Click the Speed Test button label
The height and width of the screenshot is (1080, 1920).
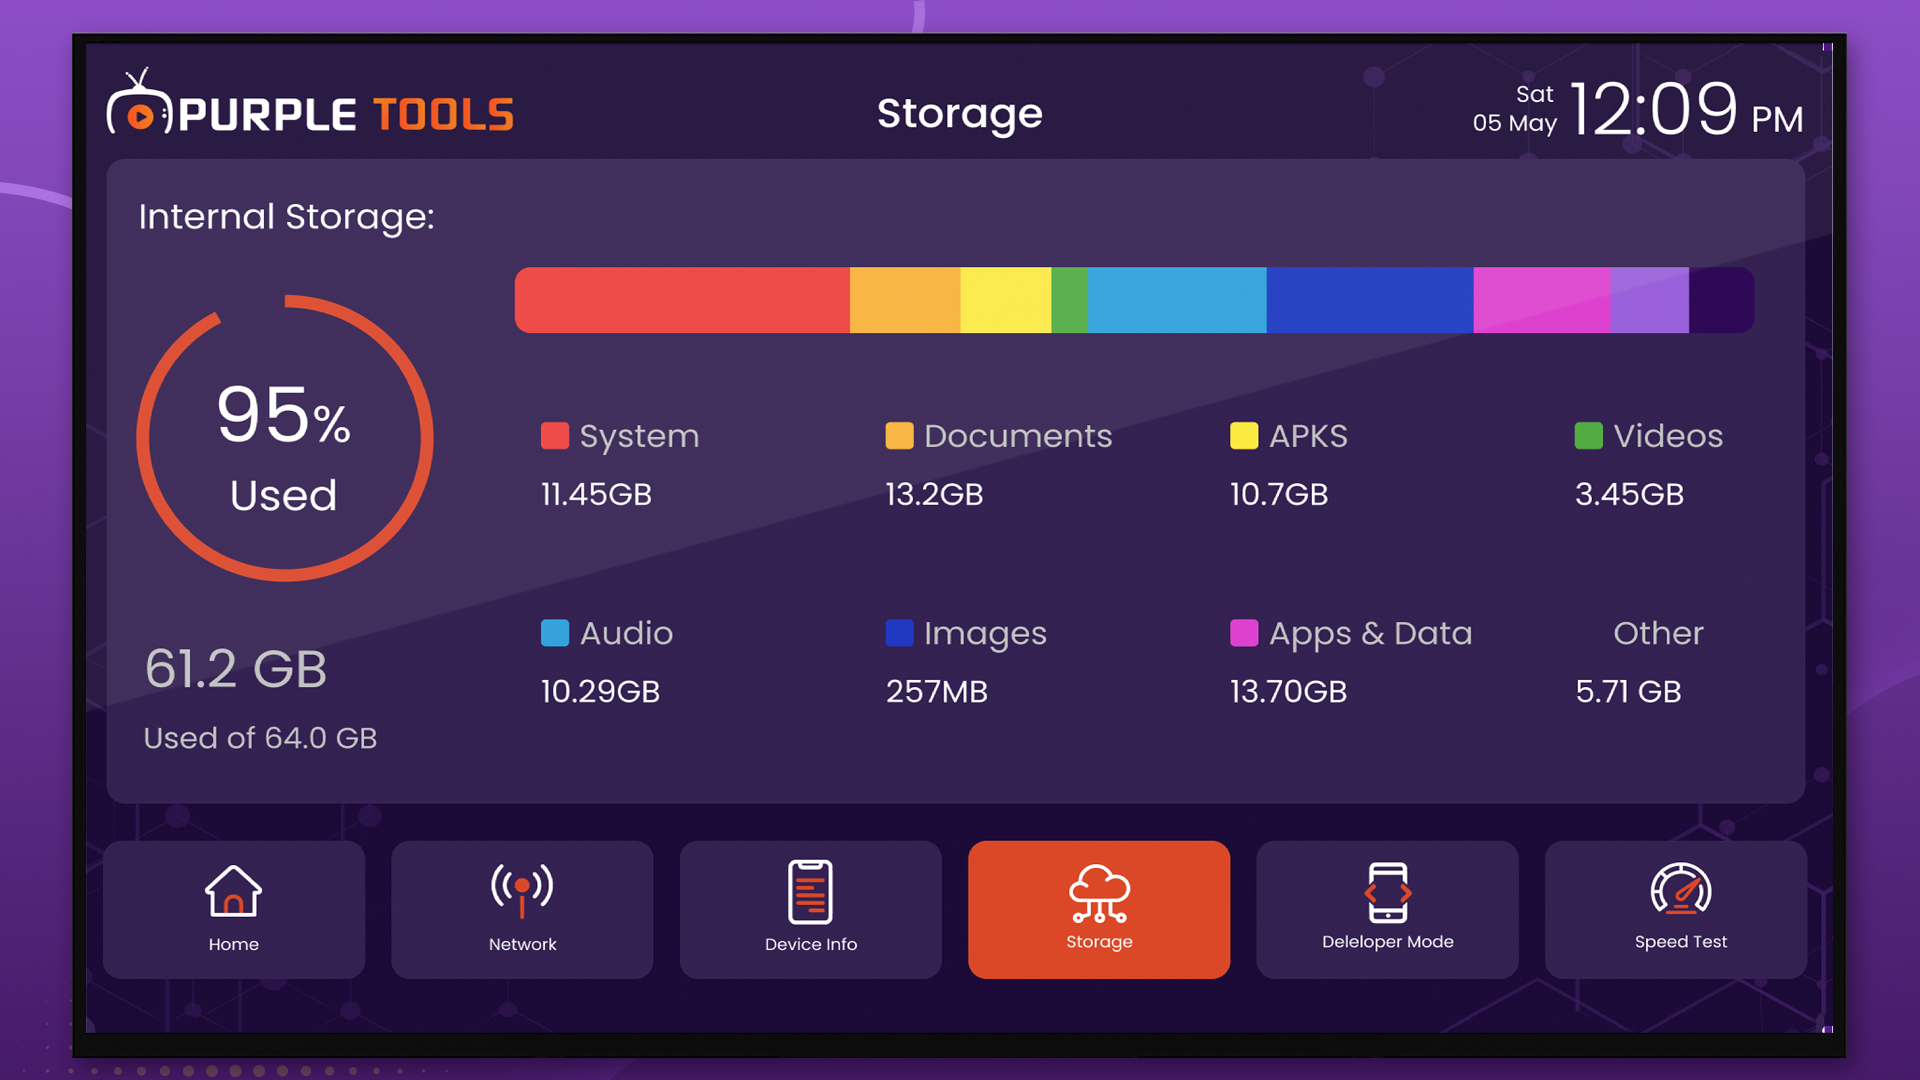[1680, 942]
